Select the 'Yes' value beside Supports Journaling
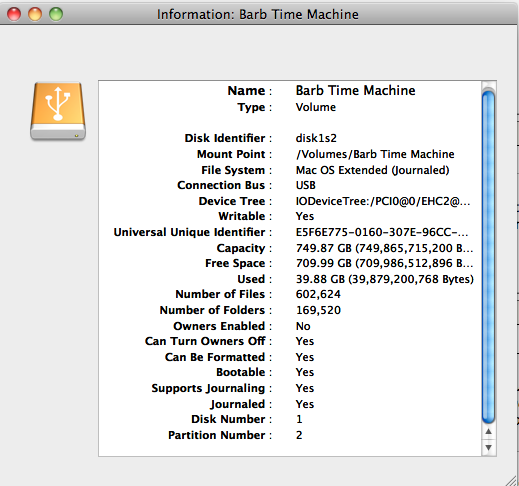This screenshot has width=519, height=486. click(x=305, y=388)
